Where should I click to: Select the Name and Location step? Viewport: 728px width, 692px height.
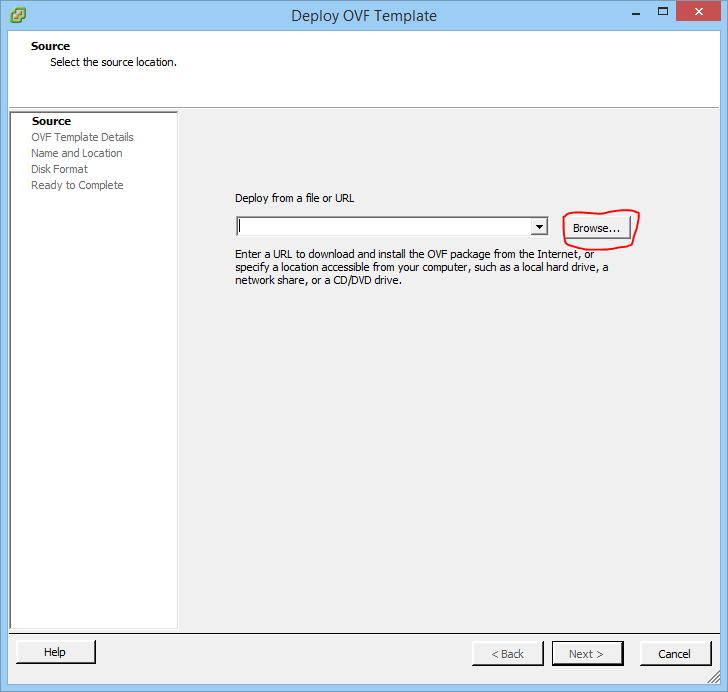[x=77, y=153]
